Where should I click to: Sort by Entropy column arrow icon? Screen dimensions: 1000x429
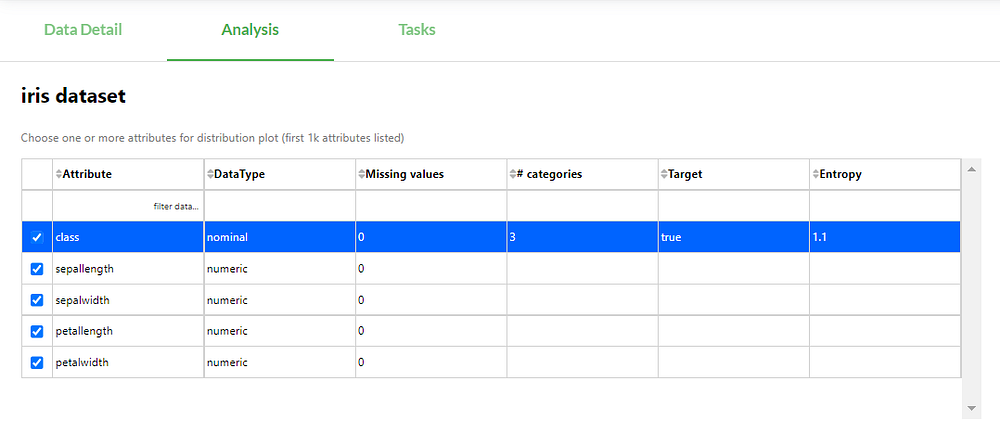tap(815, 174)
